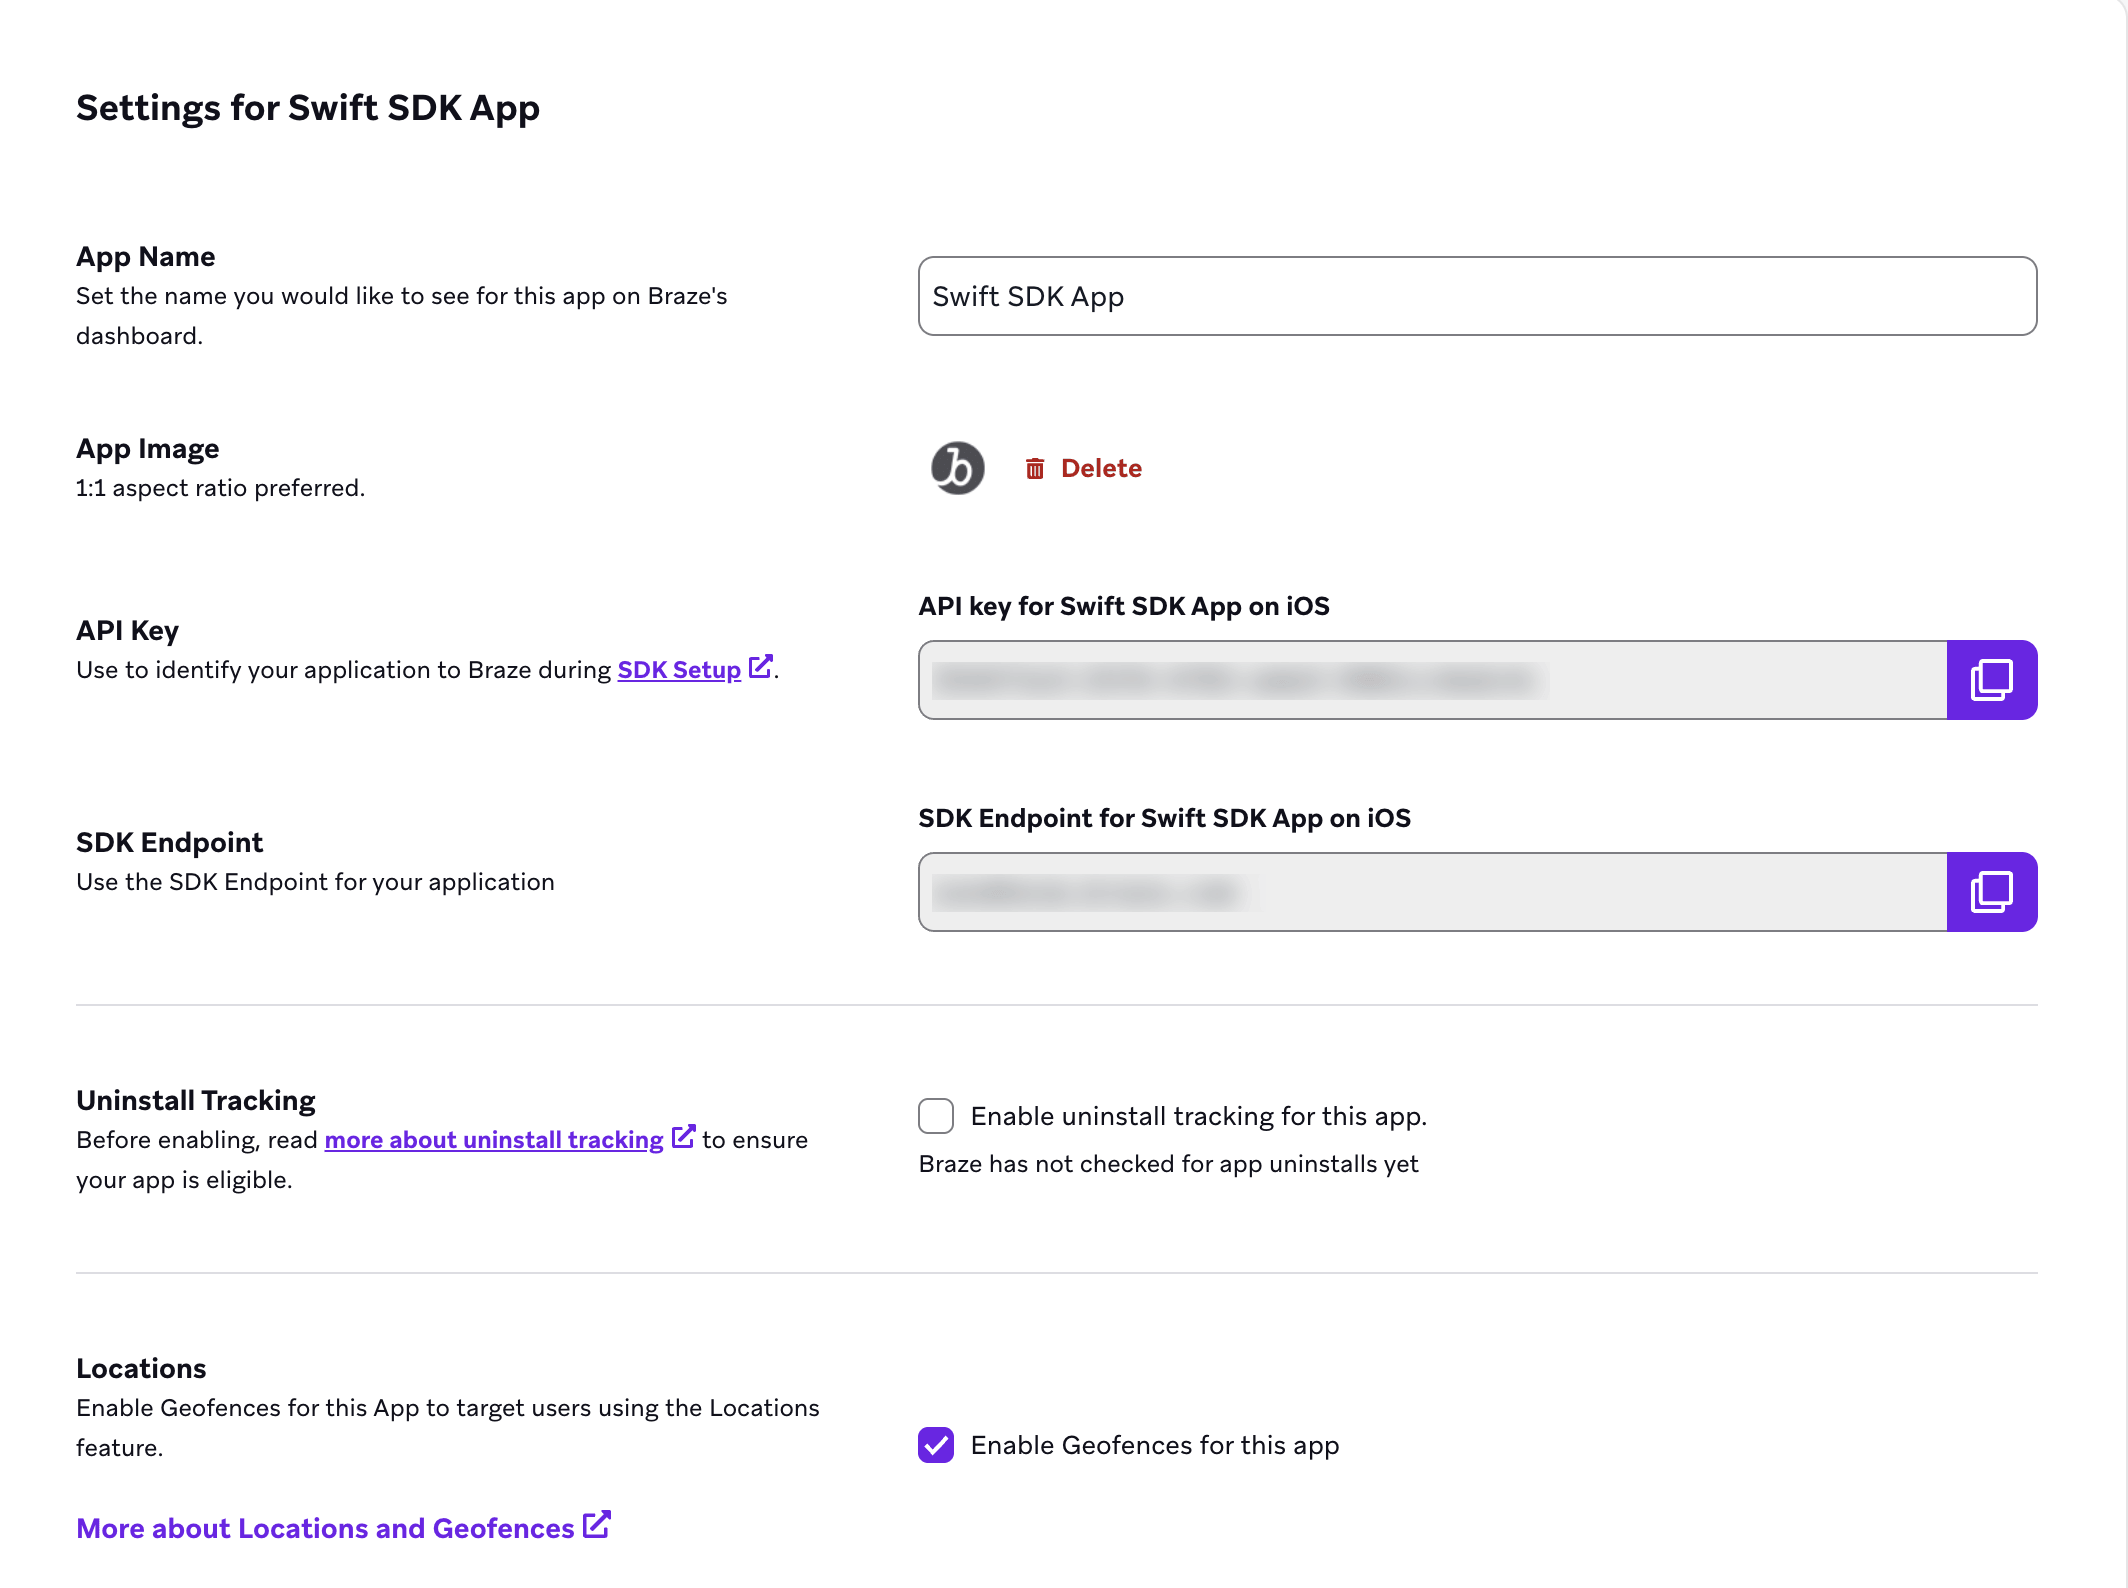Copy the API key for Swift SDK App
2128x1588 pixels.
tap(1991, 680)
